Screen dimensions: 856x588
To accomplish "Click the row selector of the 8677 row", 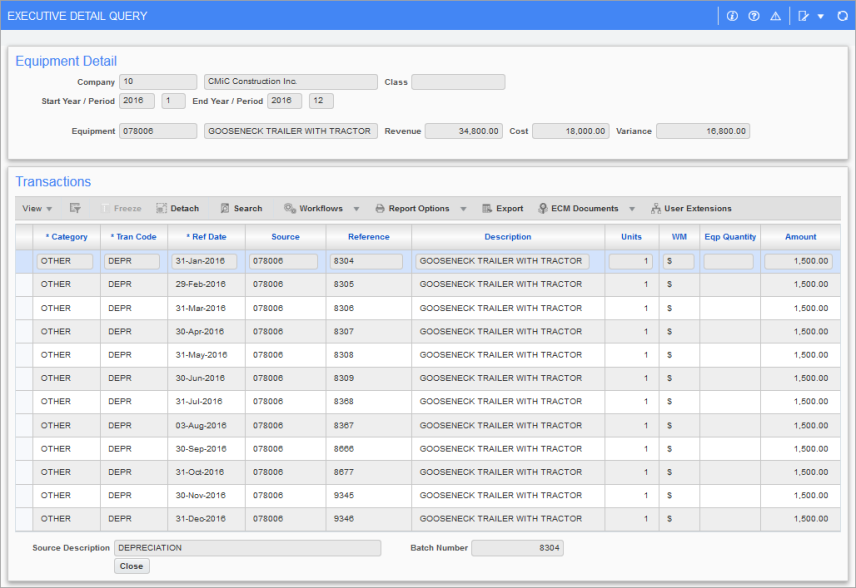I will tap(24, 472).
